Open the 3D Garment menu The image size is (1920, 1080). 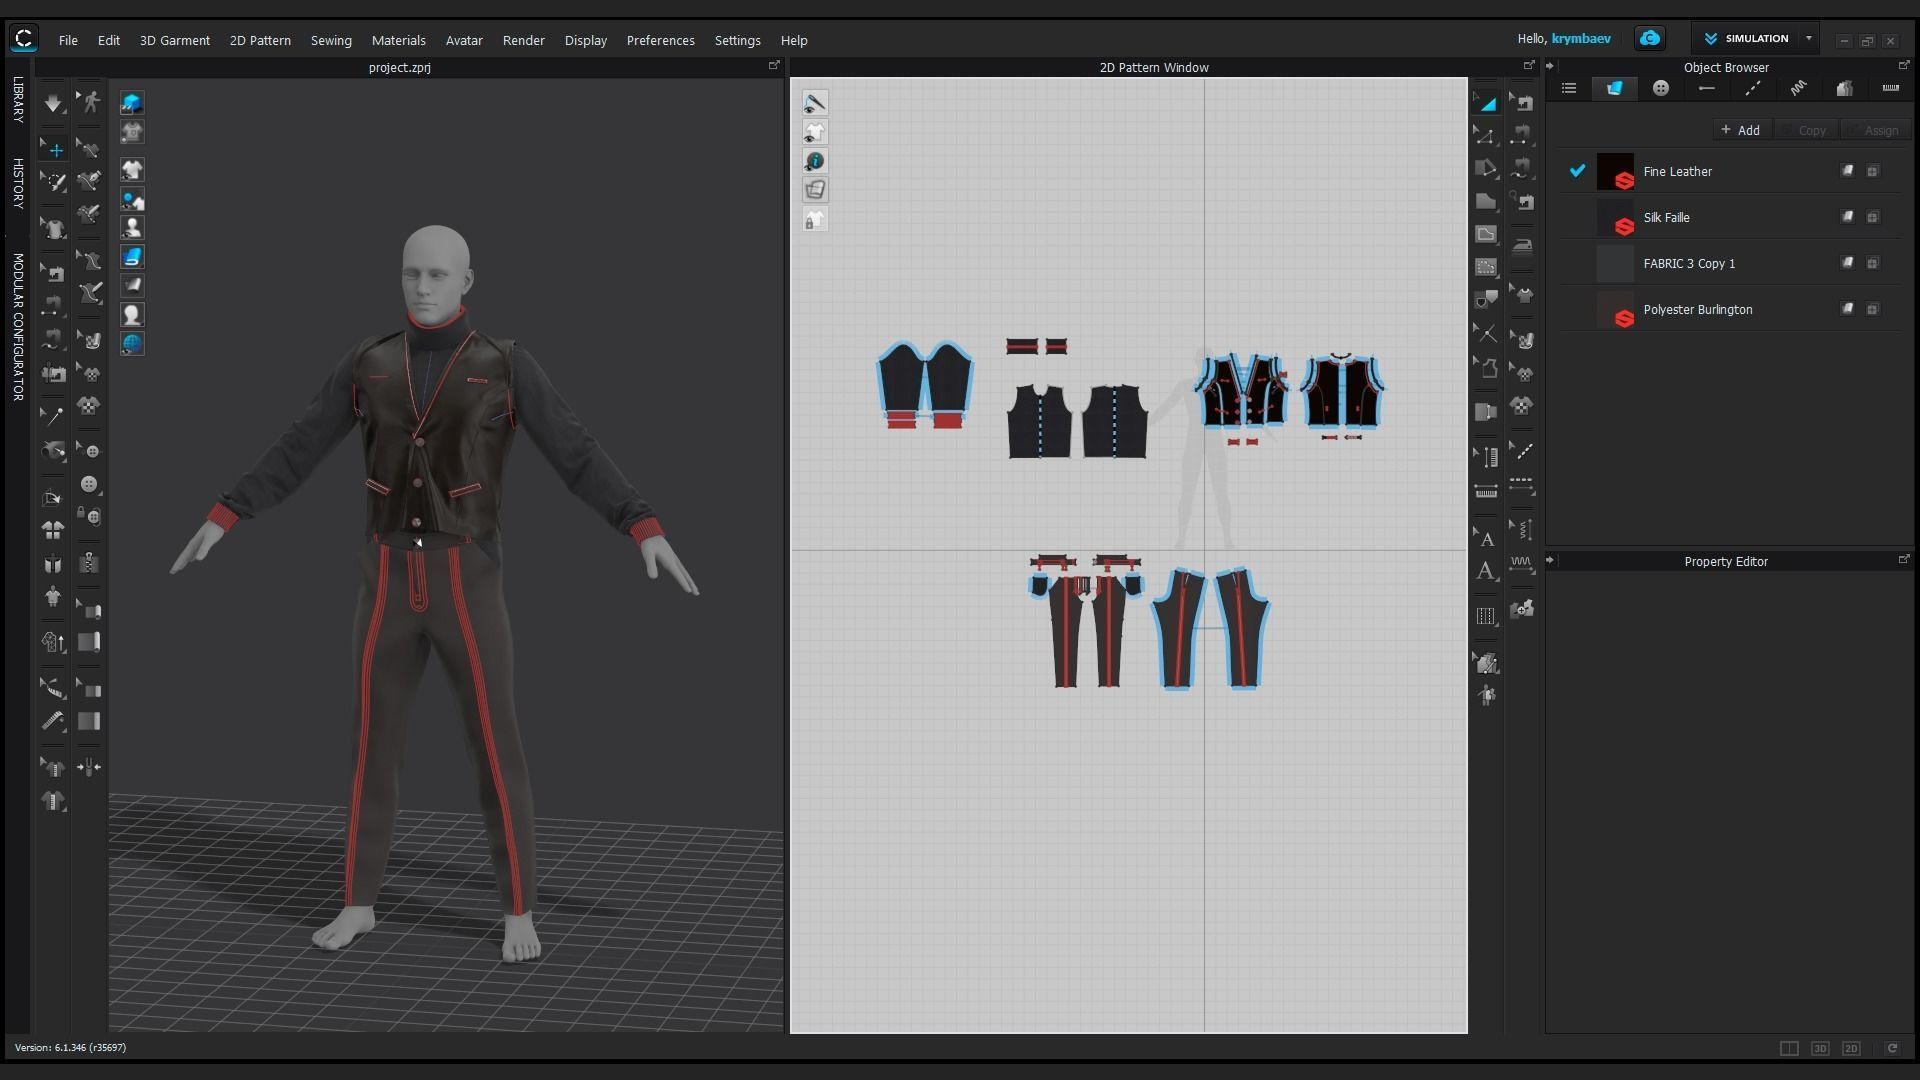[x=174, y=40]
